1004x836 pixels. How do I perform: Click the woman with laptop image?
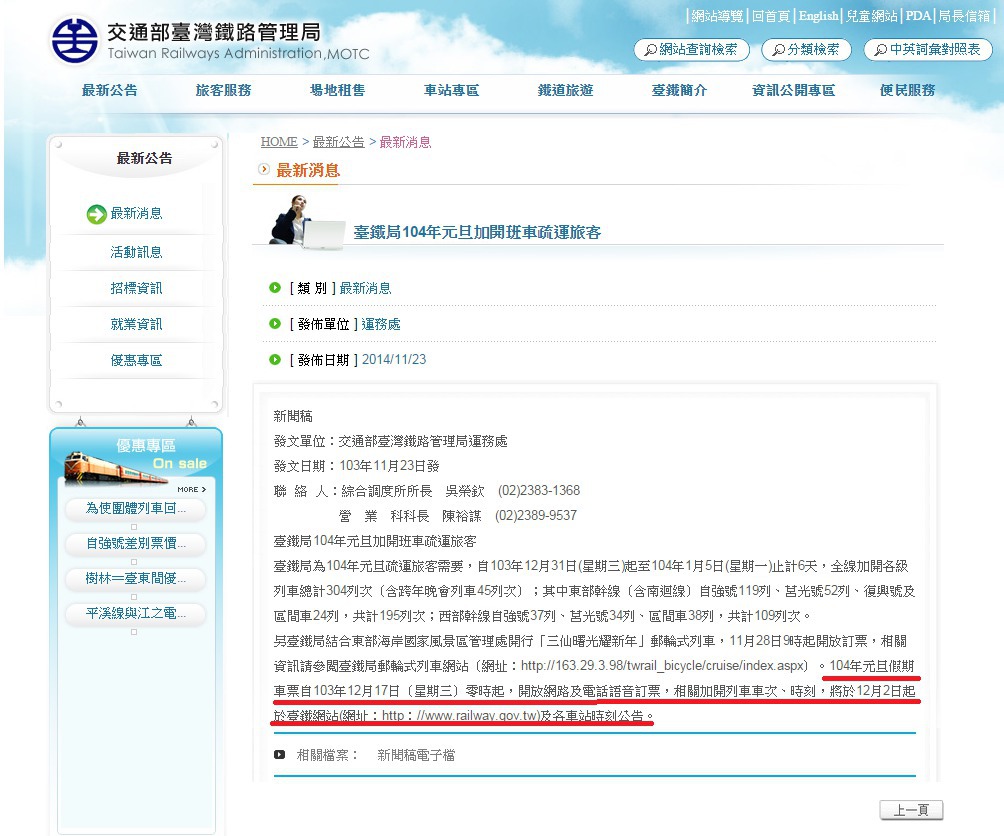[x=306, y=221]
